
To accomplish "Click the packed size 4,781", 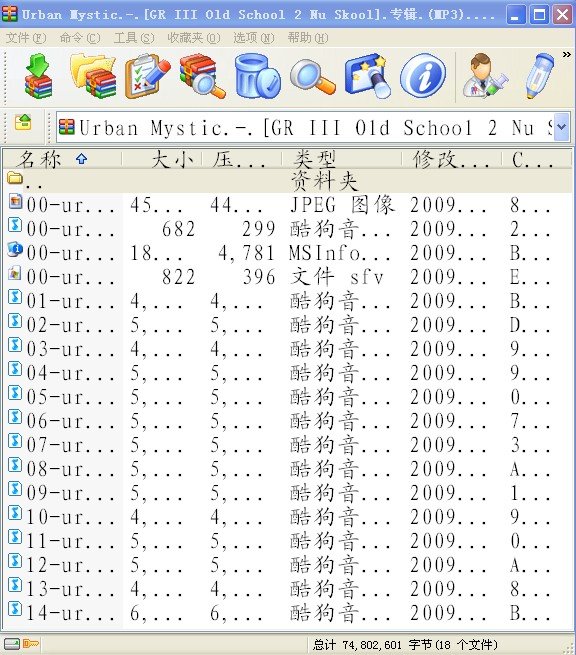I will point(246,253).
